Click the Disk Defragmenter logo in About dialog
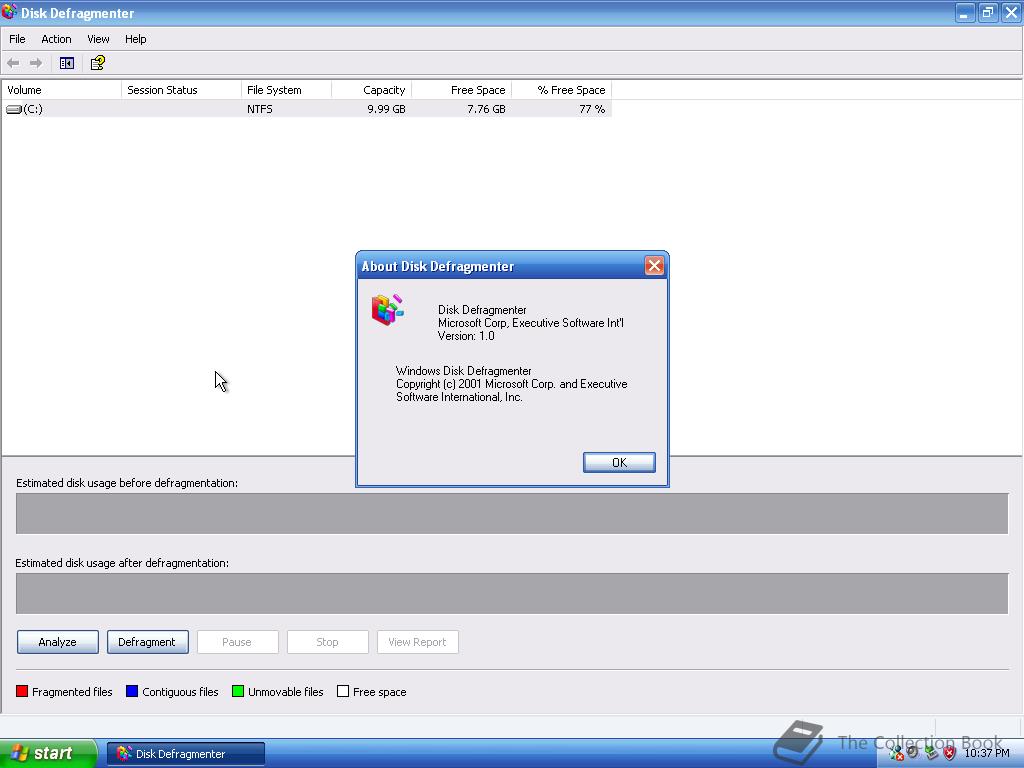Image resolution: width=1024 pixels, height=768 pixels. [387, 310]
